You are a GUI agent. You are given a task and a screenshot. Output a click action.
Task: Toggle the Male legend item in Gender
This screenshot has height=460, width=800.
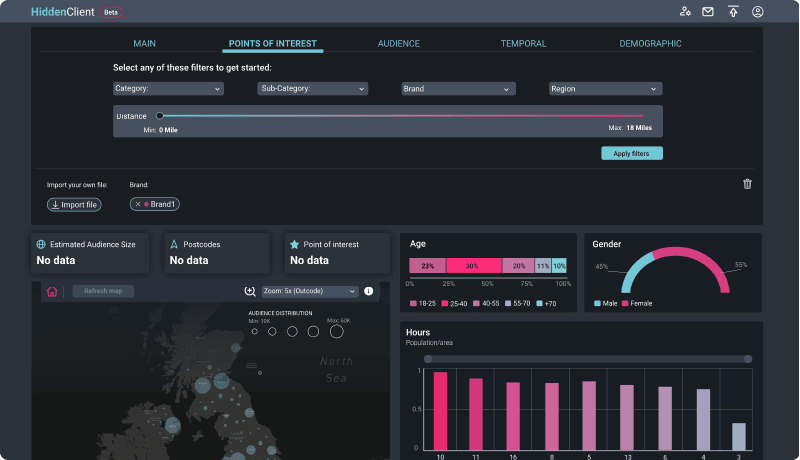tap(606, 303)
